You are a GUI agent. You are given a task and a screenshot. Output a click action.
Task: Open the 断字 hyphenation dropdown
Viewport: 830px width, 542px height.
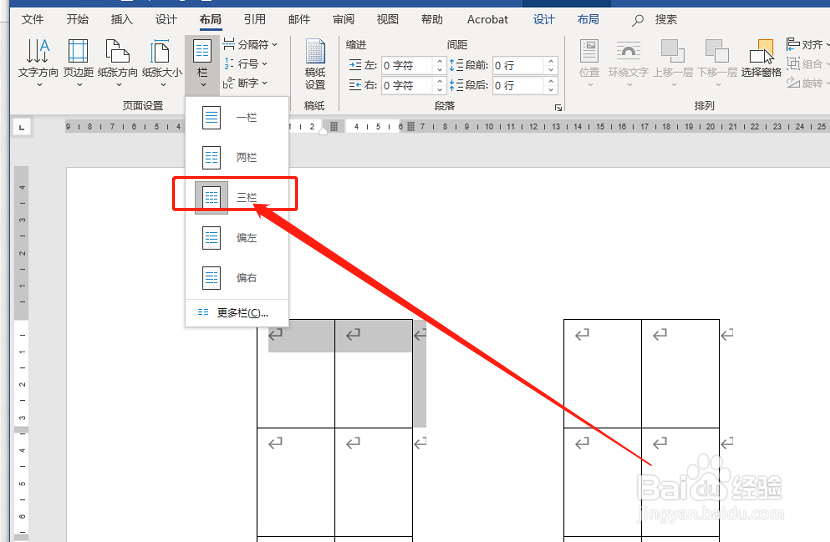pyautogui.click(x=245, y=83)
